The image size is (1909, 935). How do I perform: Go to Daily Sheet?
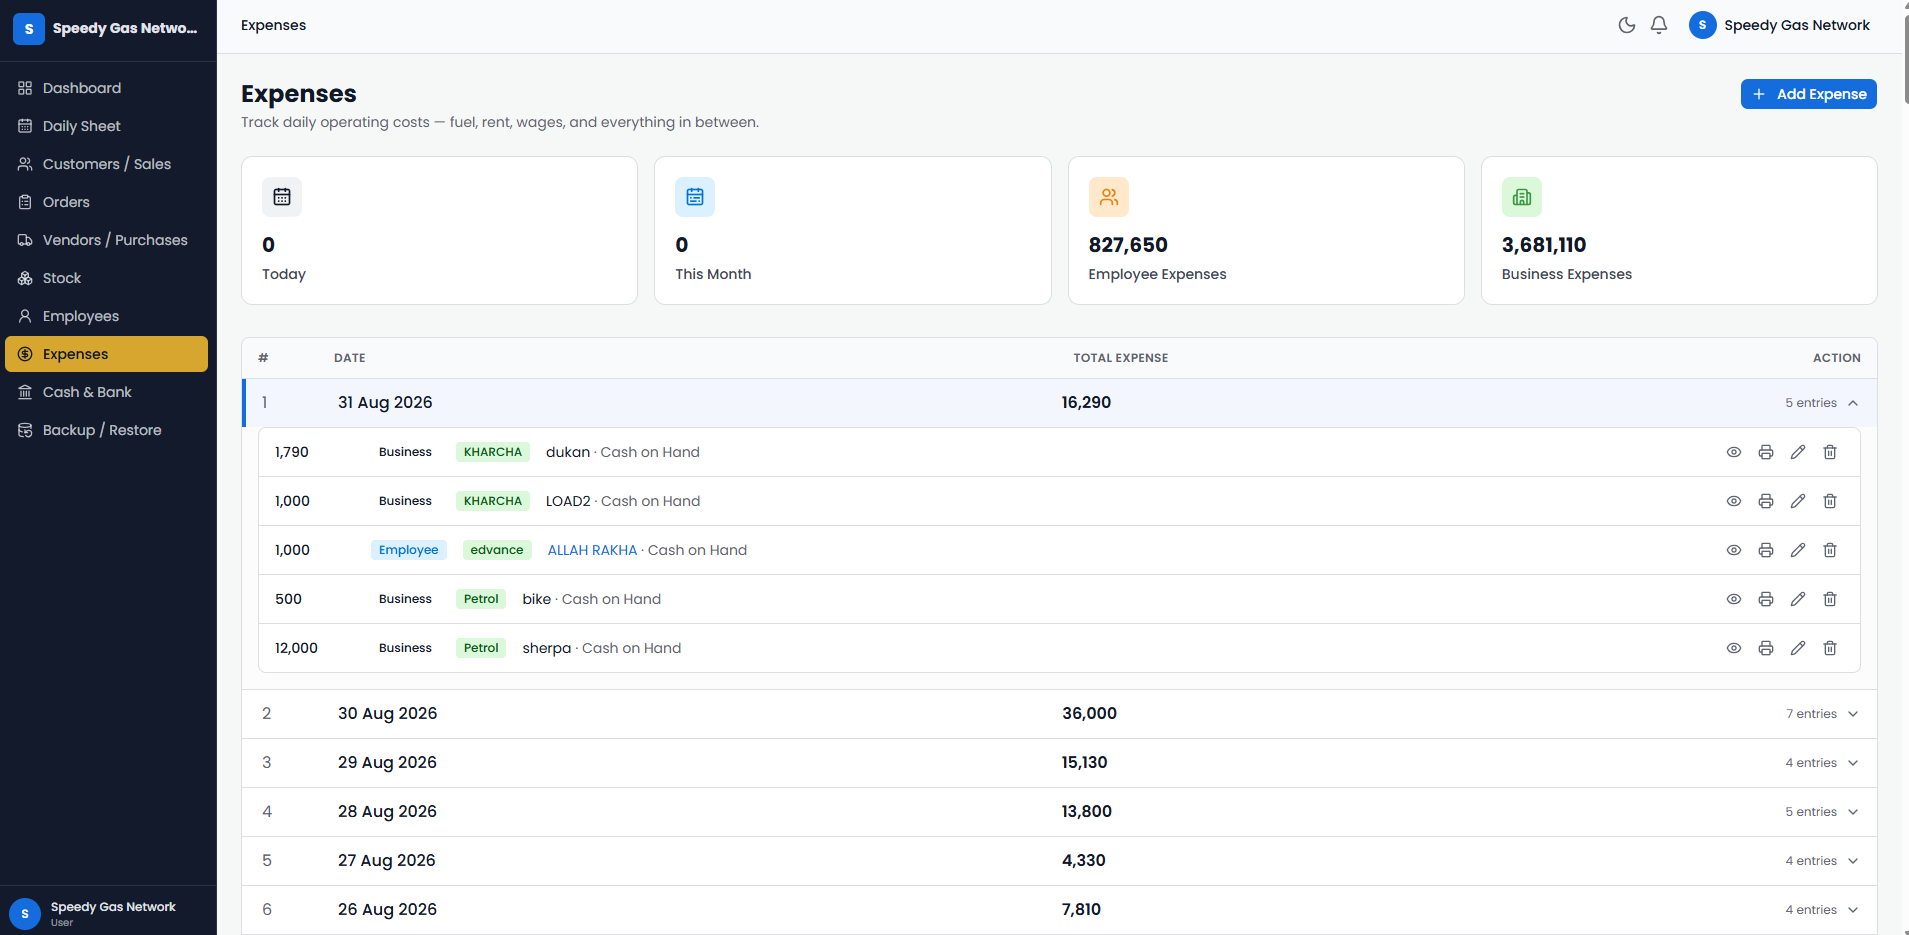pos(106,126)
